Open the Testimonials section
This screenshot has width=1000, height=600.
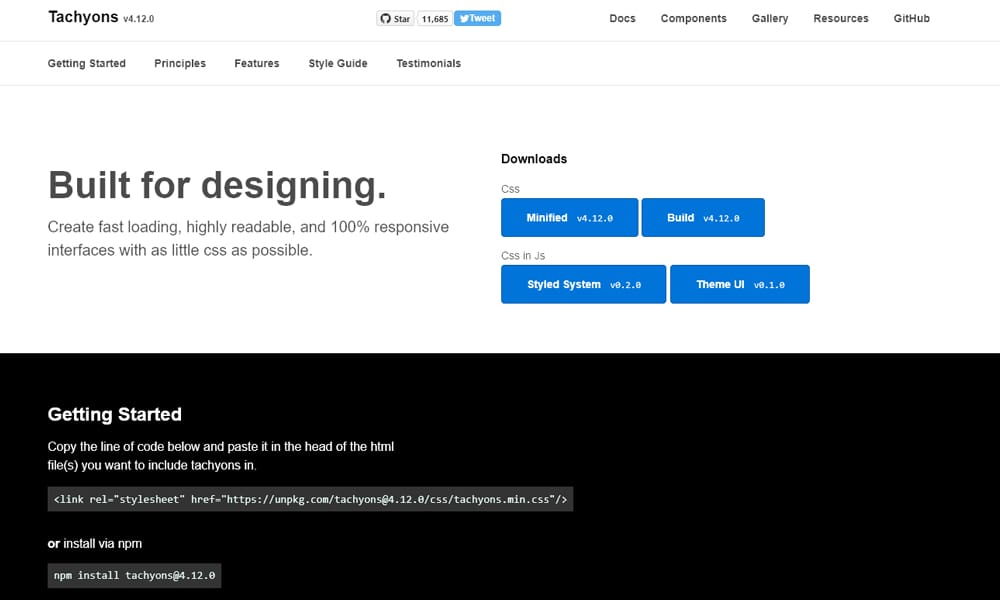coord(428,63)
